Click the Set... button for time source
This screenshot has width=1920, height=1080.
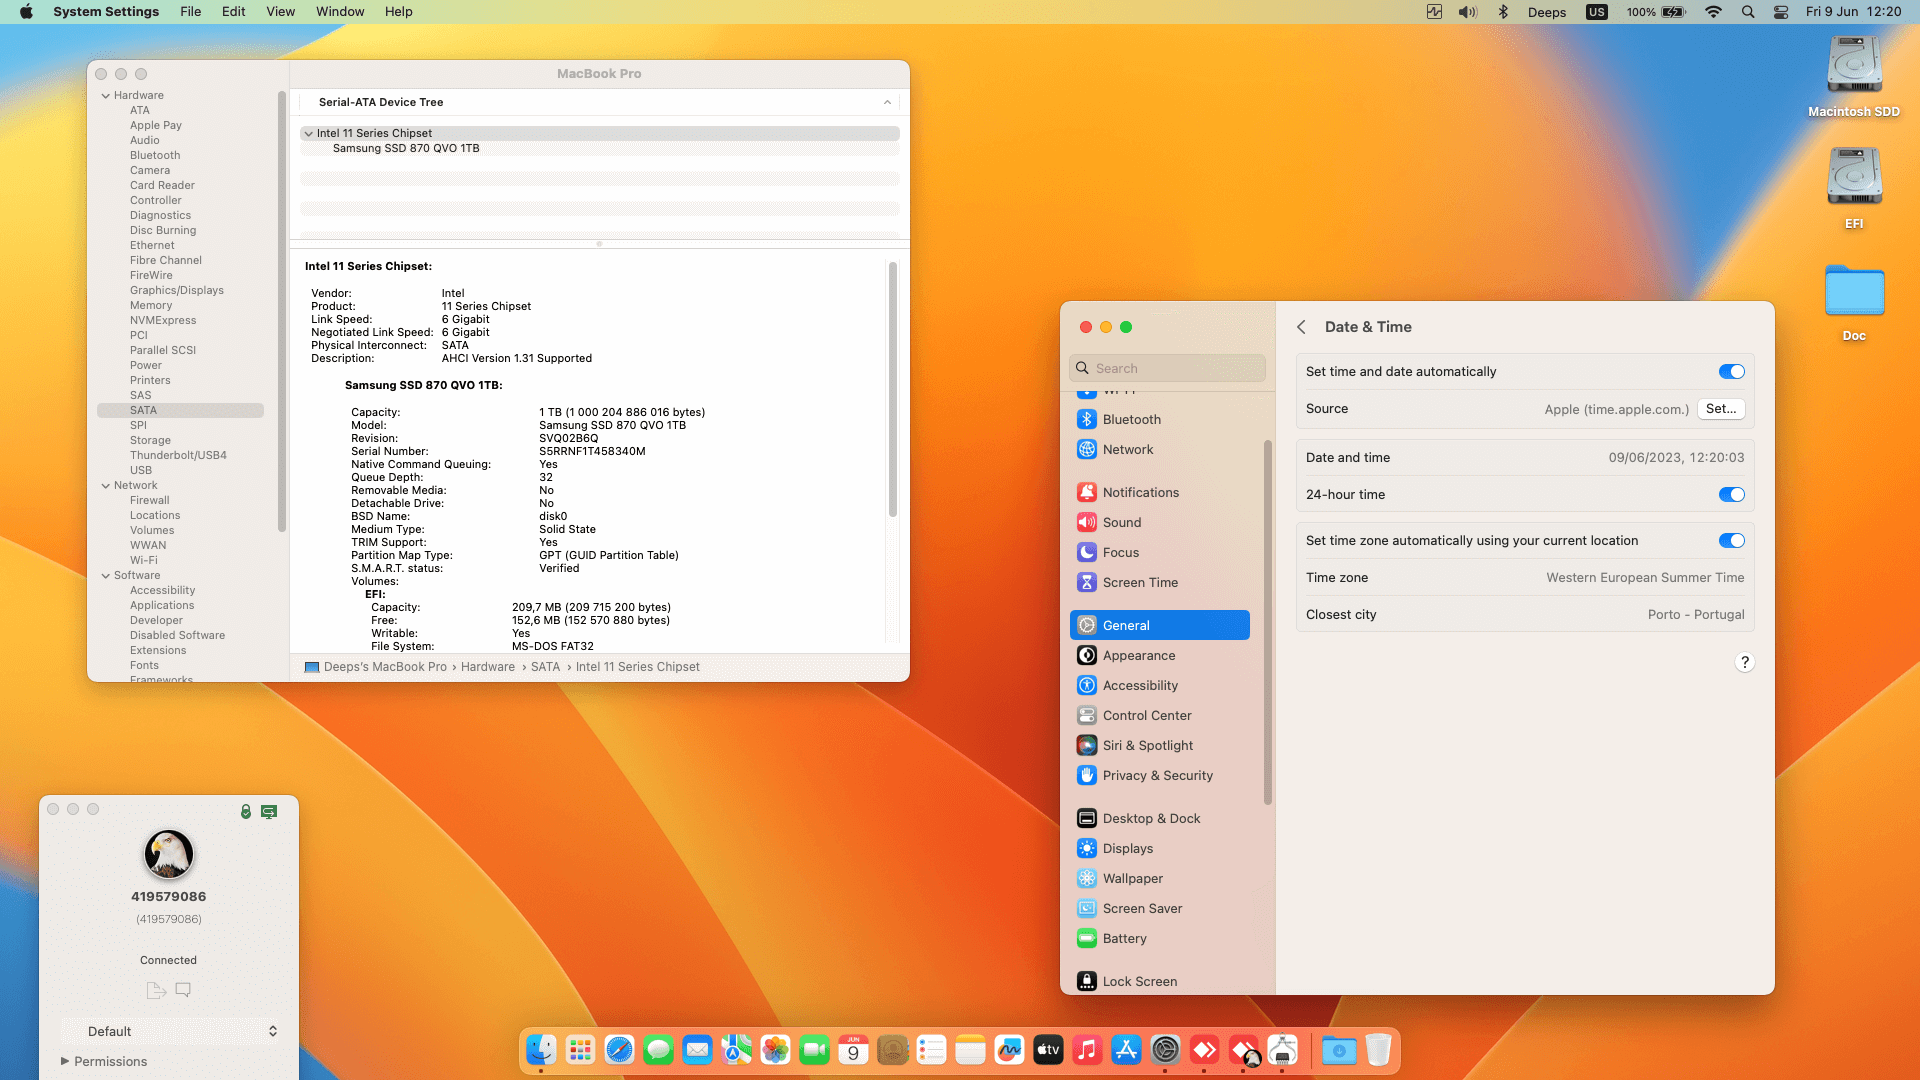[x=1721, y=409]
